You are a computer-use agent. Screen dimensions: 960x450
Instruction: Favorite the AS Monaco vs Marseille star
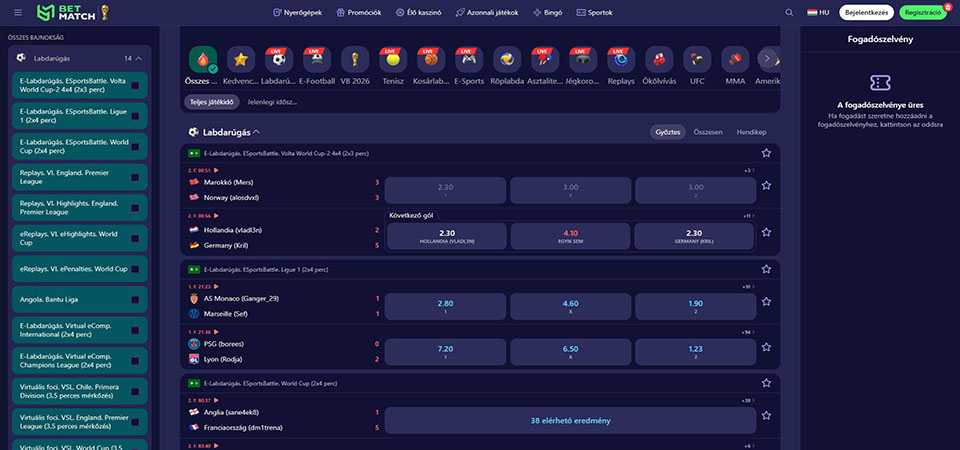(x=766, y=301)
